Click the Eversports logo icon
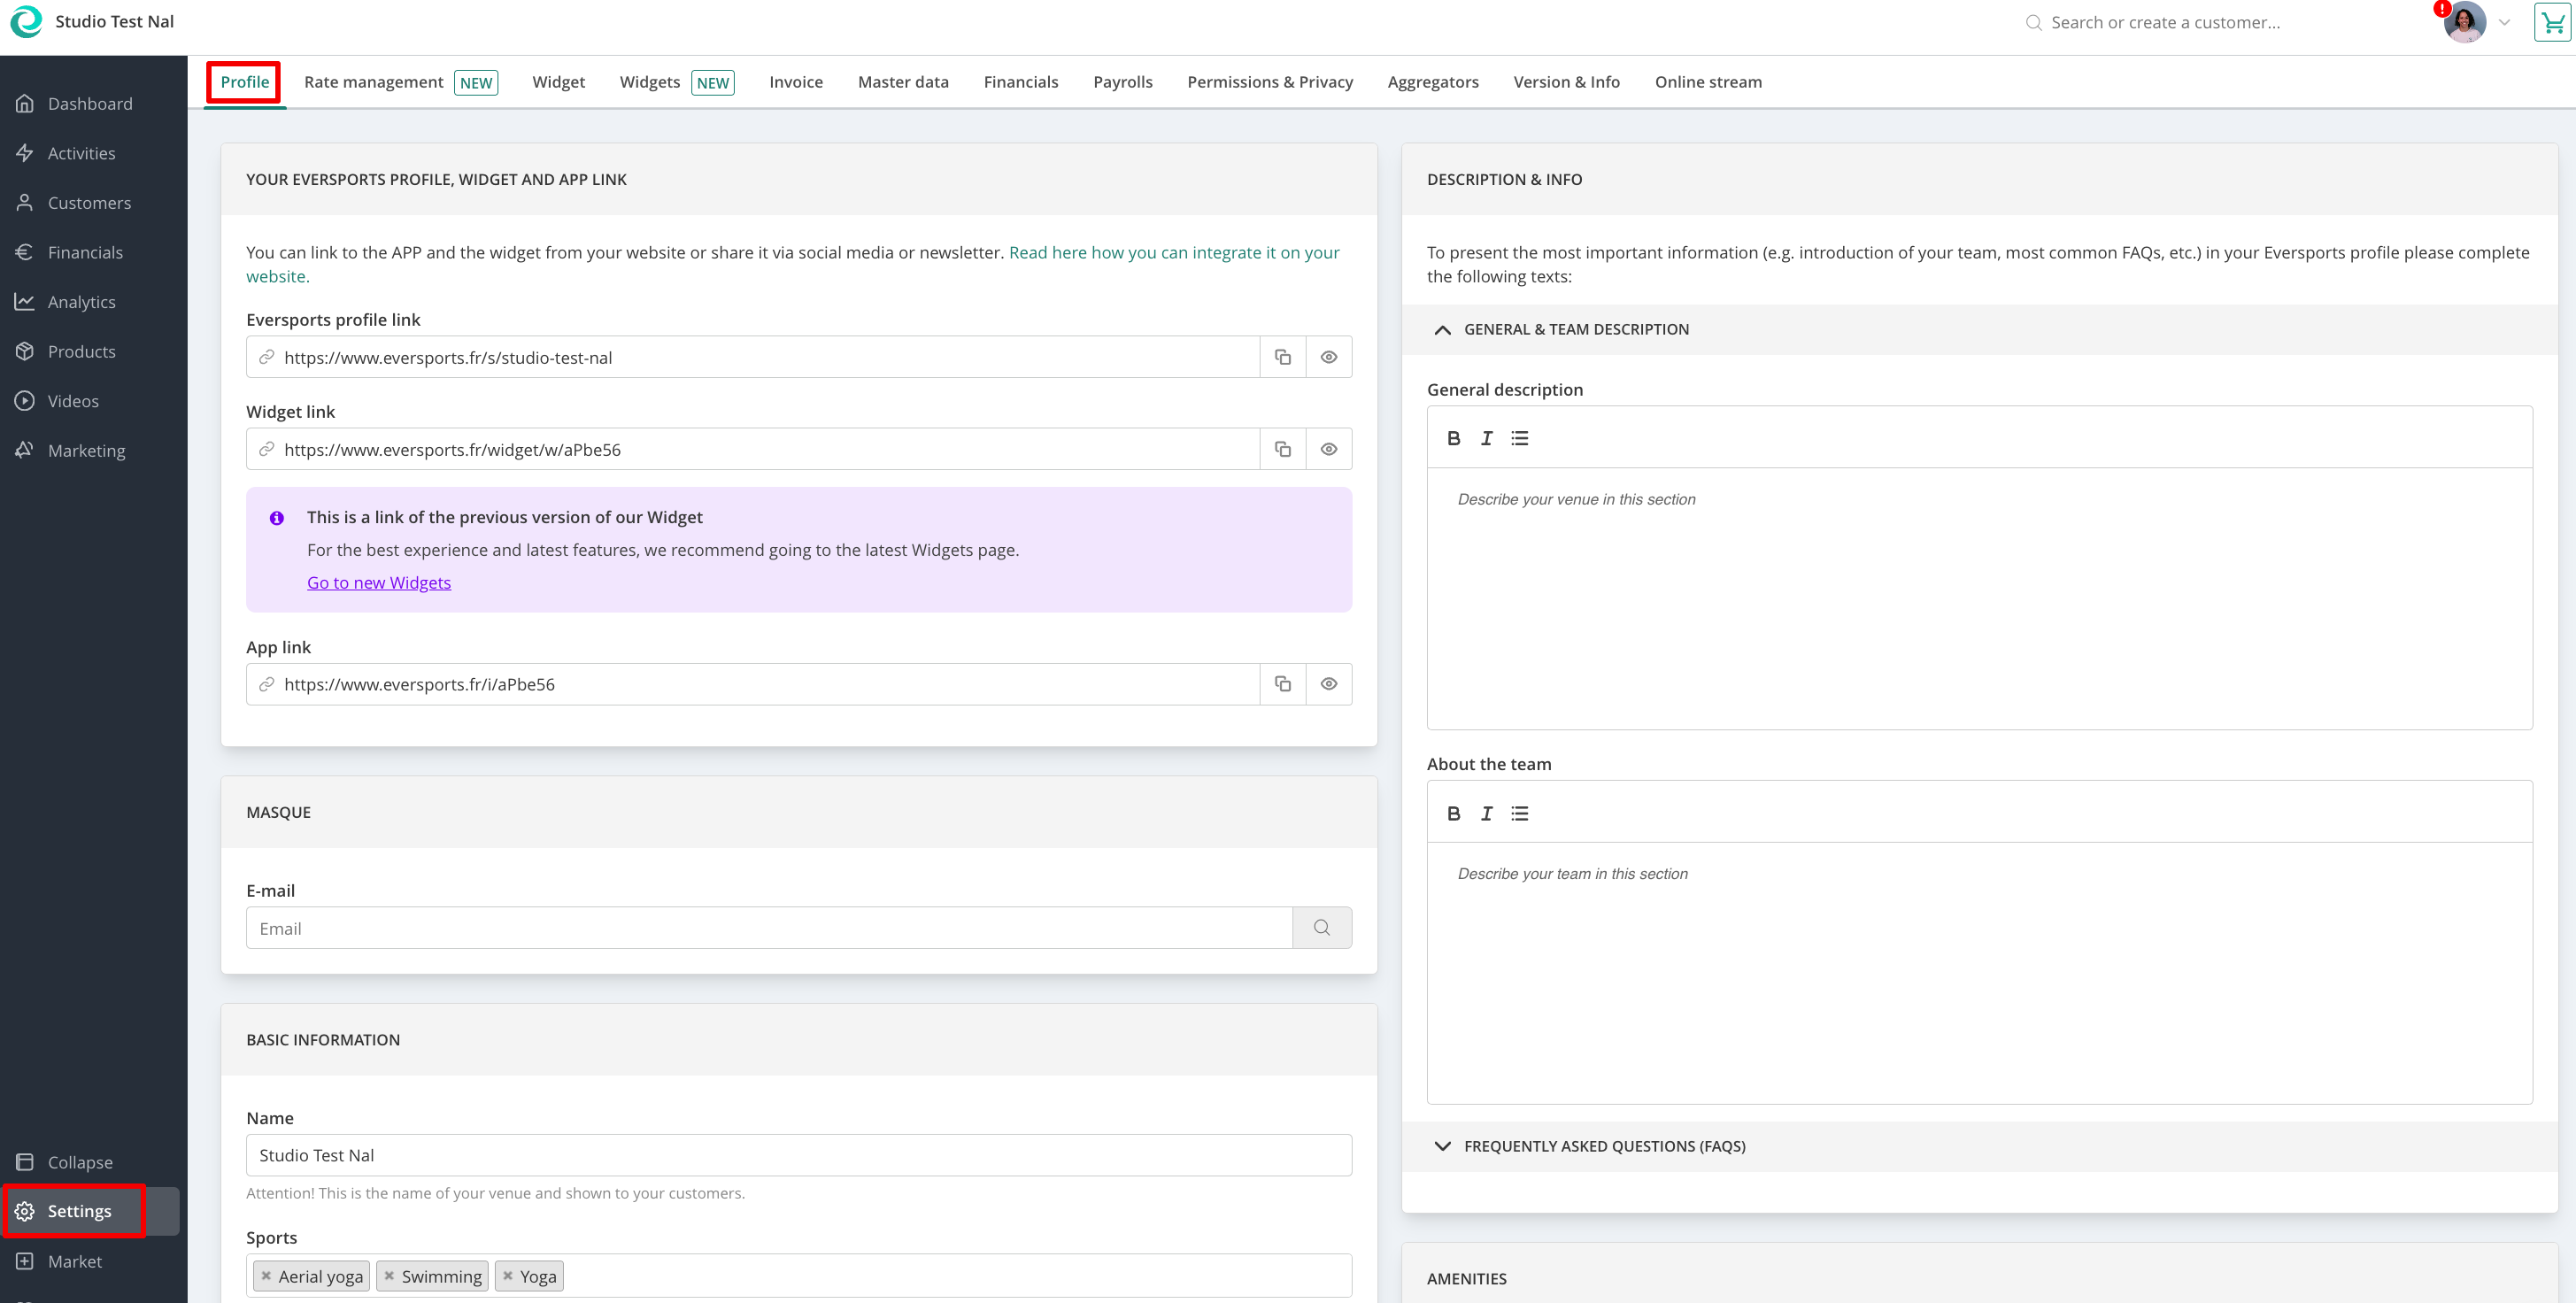The width and height of the screenshot is (2576, 1303). click(x=26, y=22)
